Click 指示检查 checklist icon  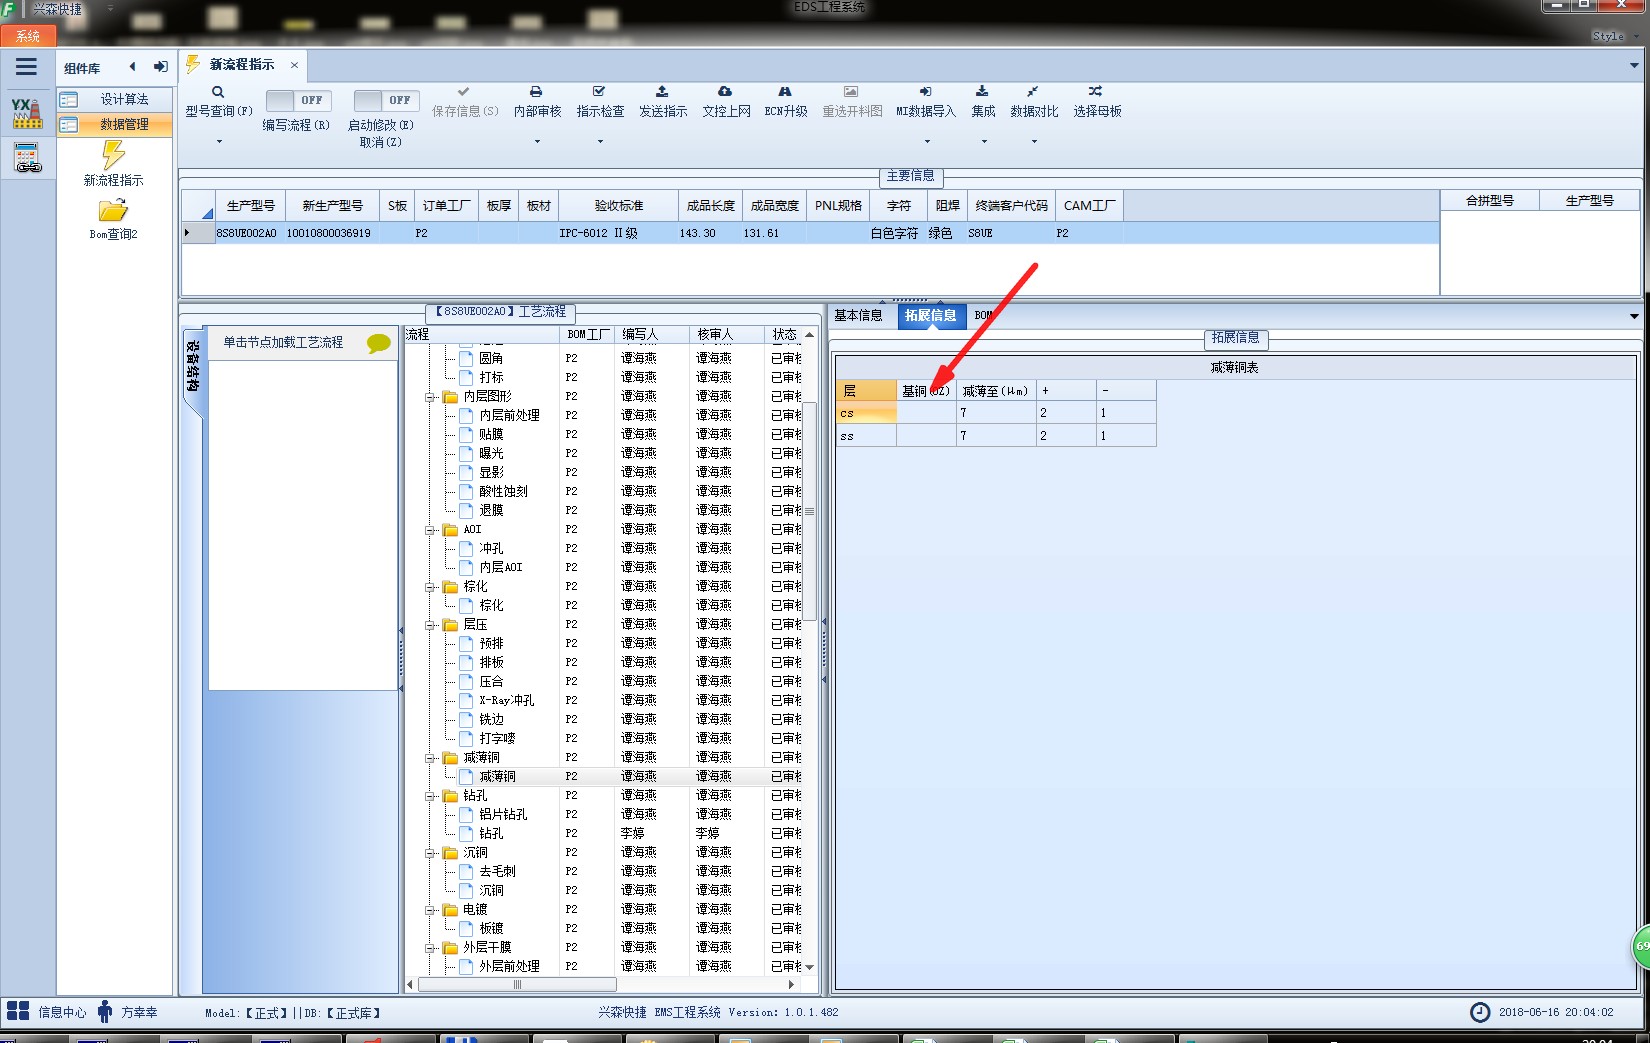click(x=599, y=91)
